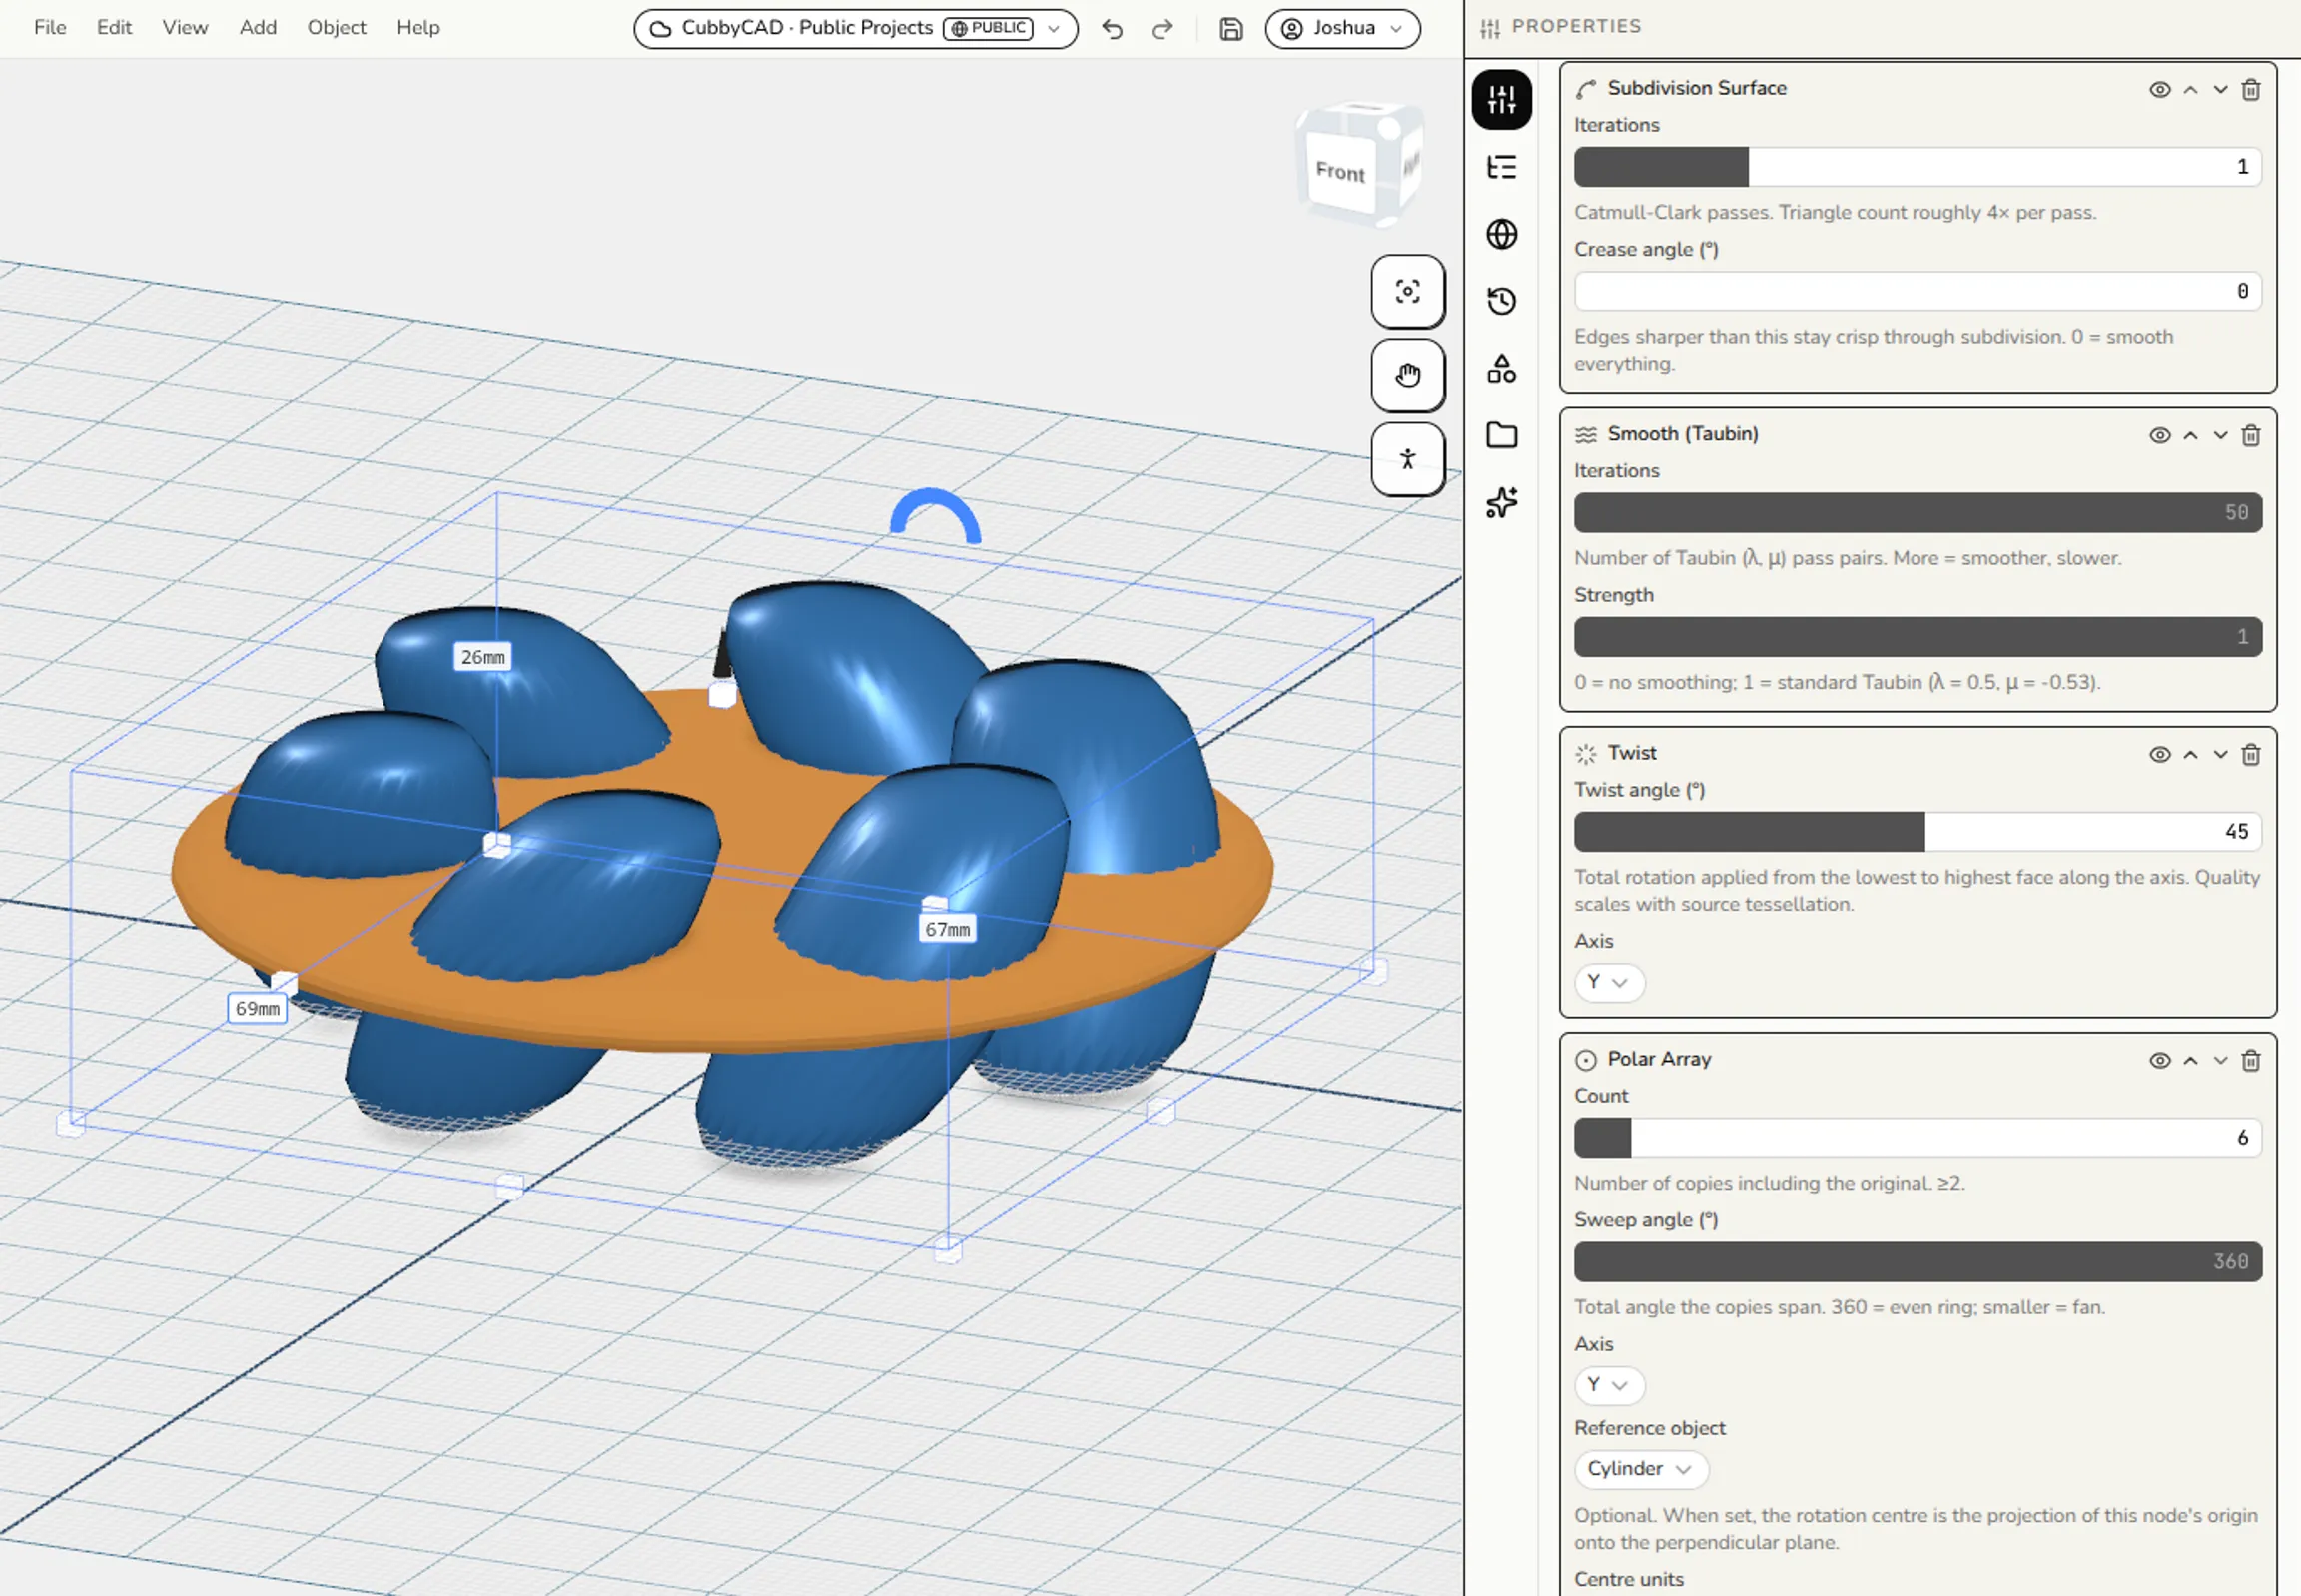Open the View menu
Viewport: 2301px width, 1596px height.
pos(185,28)
